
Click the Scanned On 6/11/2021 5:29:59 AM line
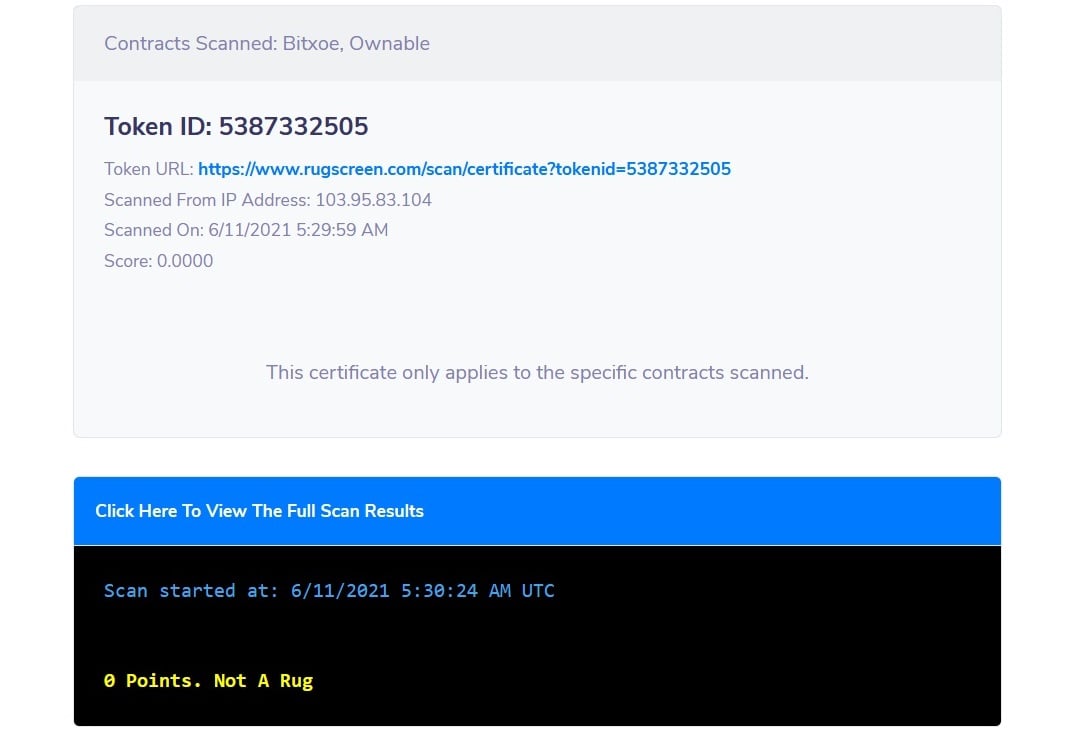(x=246, y=230)
